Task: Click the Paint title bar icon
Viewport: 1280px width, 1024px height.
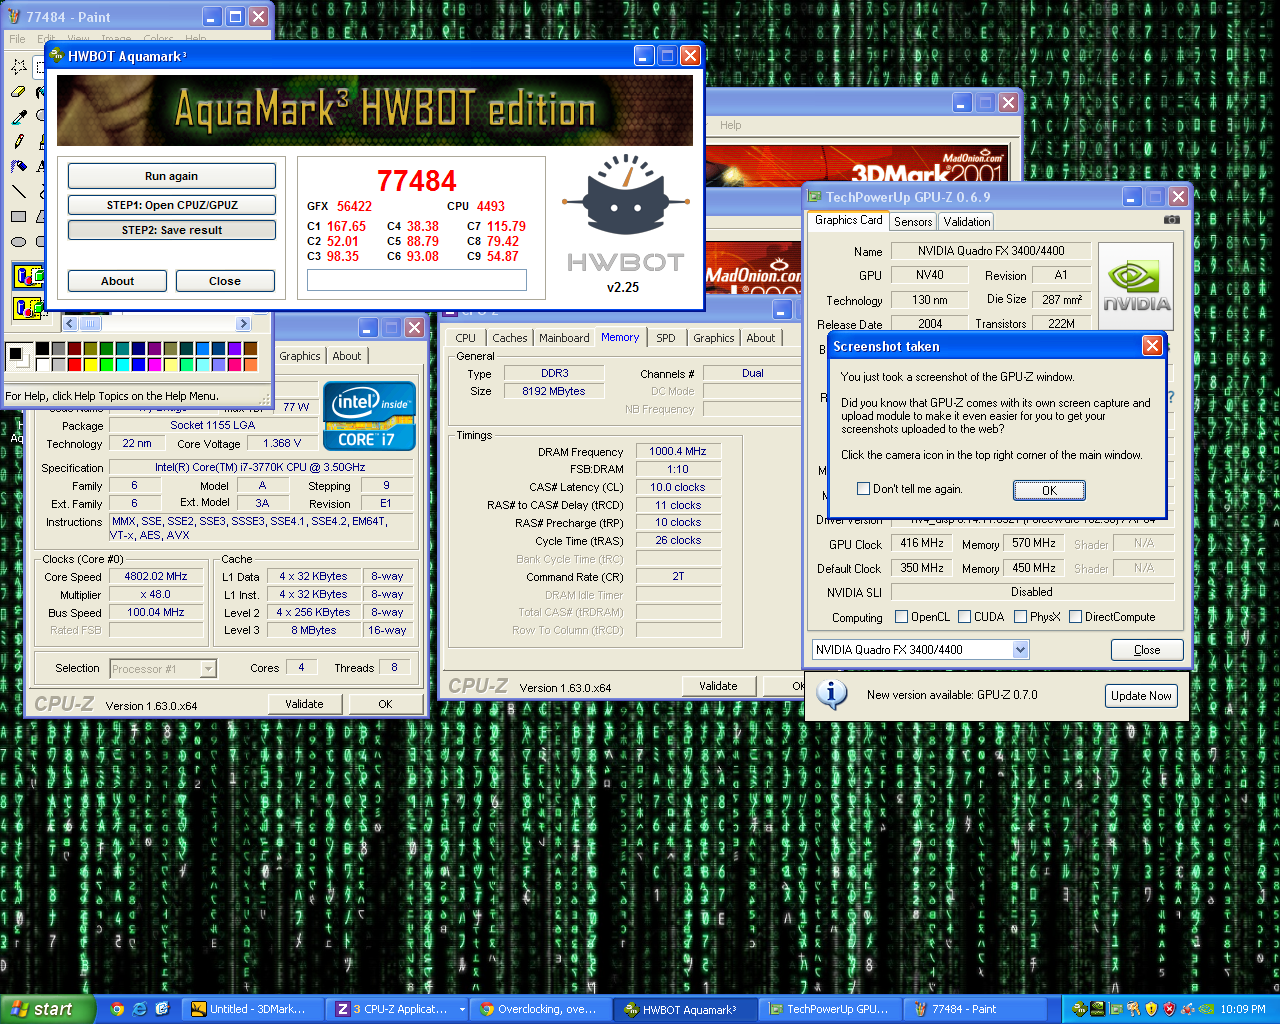Action: pos(14,17)
